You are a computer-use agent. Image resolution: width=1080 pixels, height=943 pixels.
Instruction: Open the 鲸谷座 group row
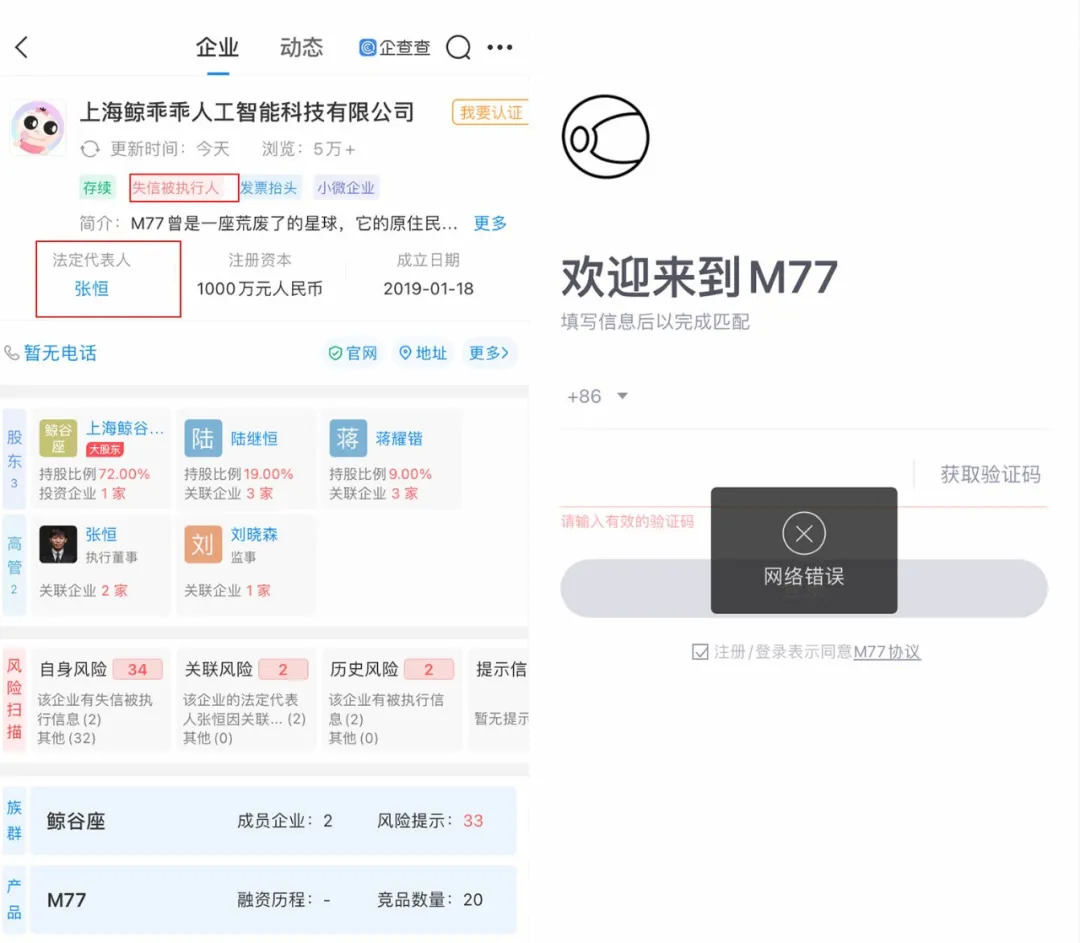(273, 821)
